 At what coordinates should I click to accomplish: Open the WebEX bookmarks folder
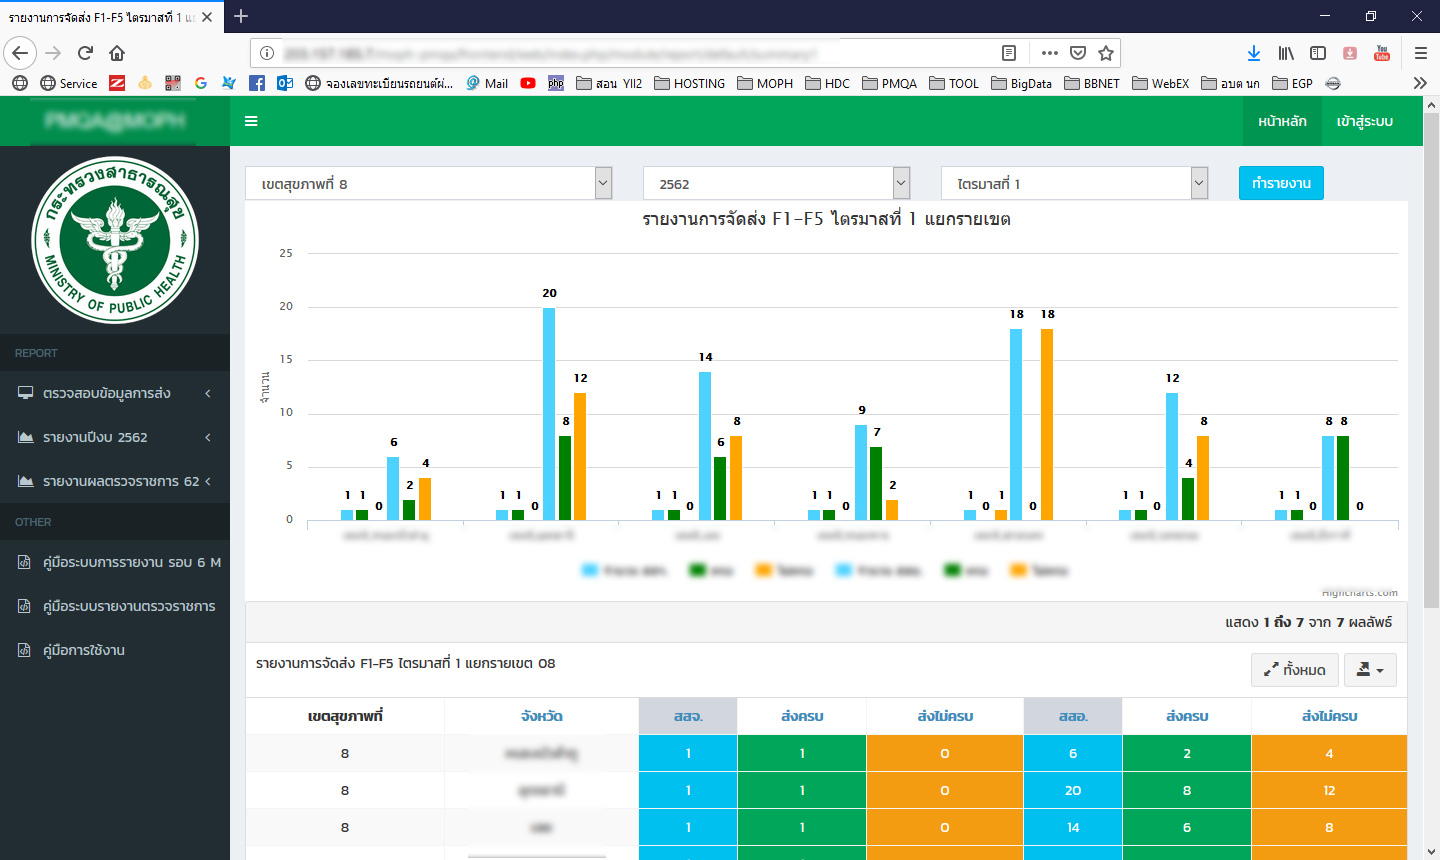tap(1160, 83)
